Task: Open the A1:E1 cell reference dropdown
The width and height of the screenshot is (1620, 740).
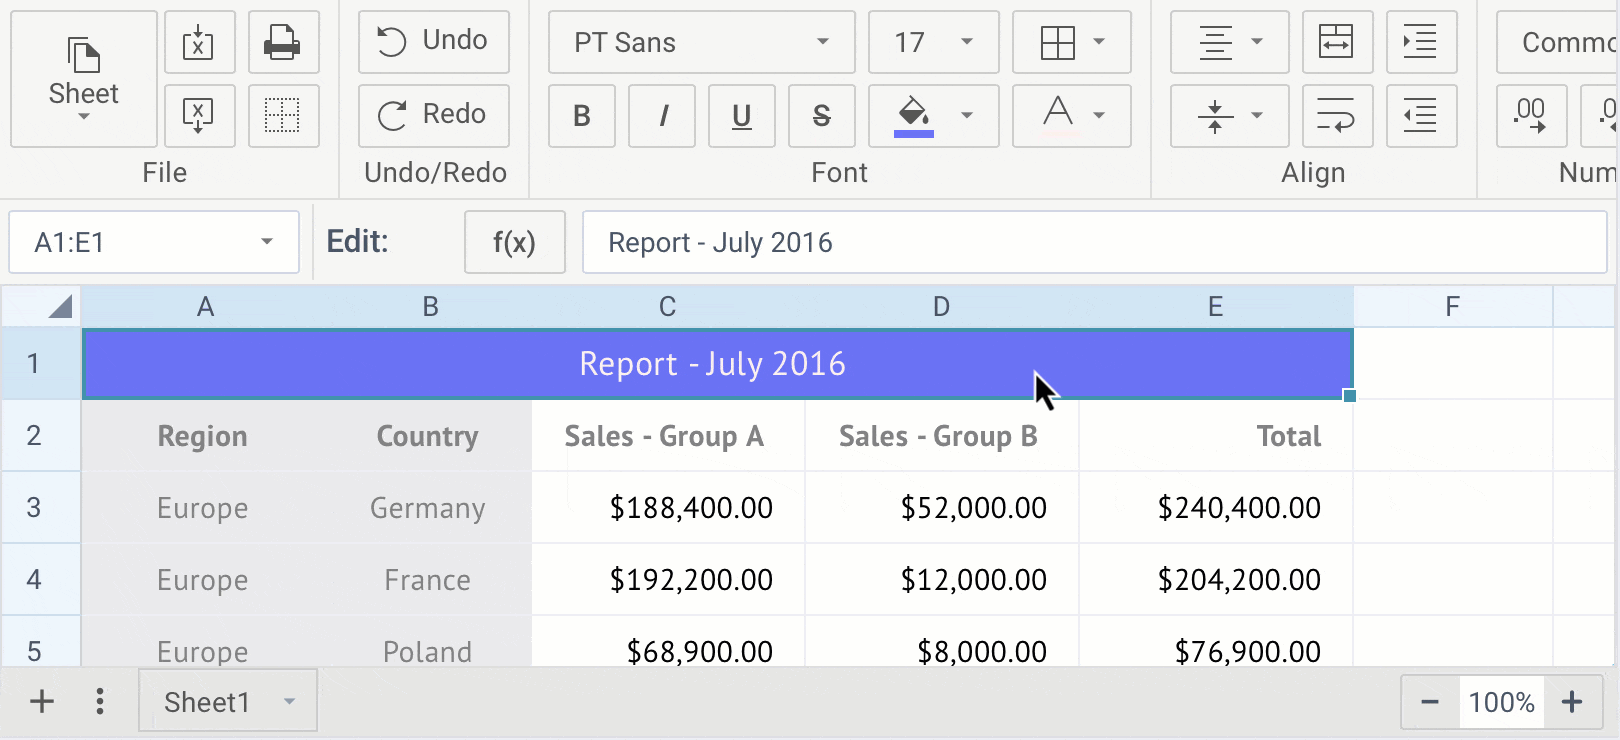Action: [x=266, y=242]
